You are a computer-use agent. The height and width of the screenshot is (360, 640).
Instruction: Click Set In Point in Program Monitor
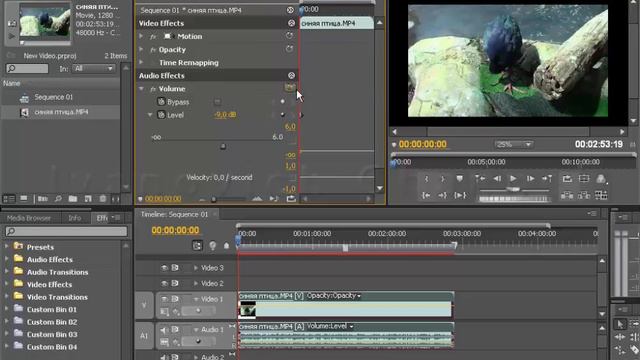[x=427, y=179]
